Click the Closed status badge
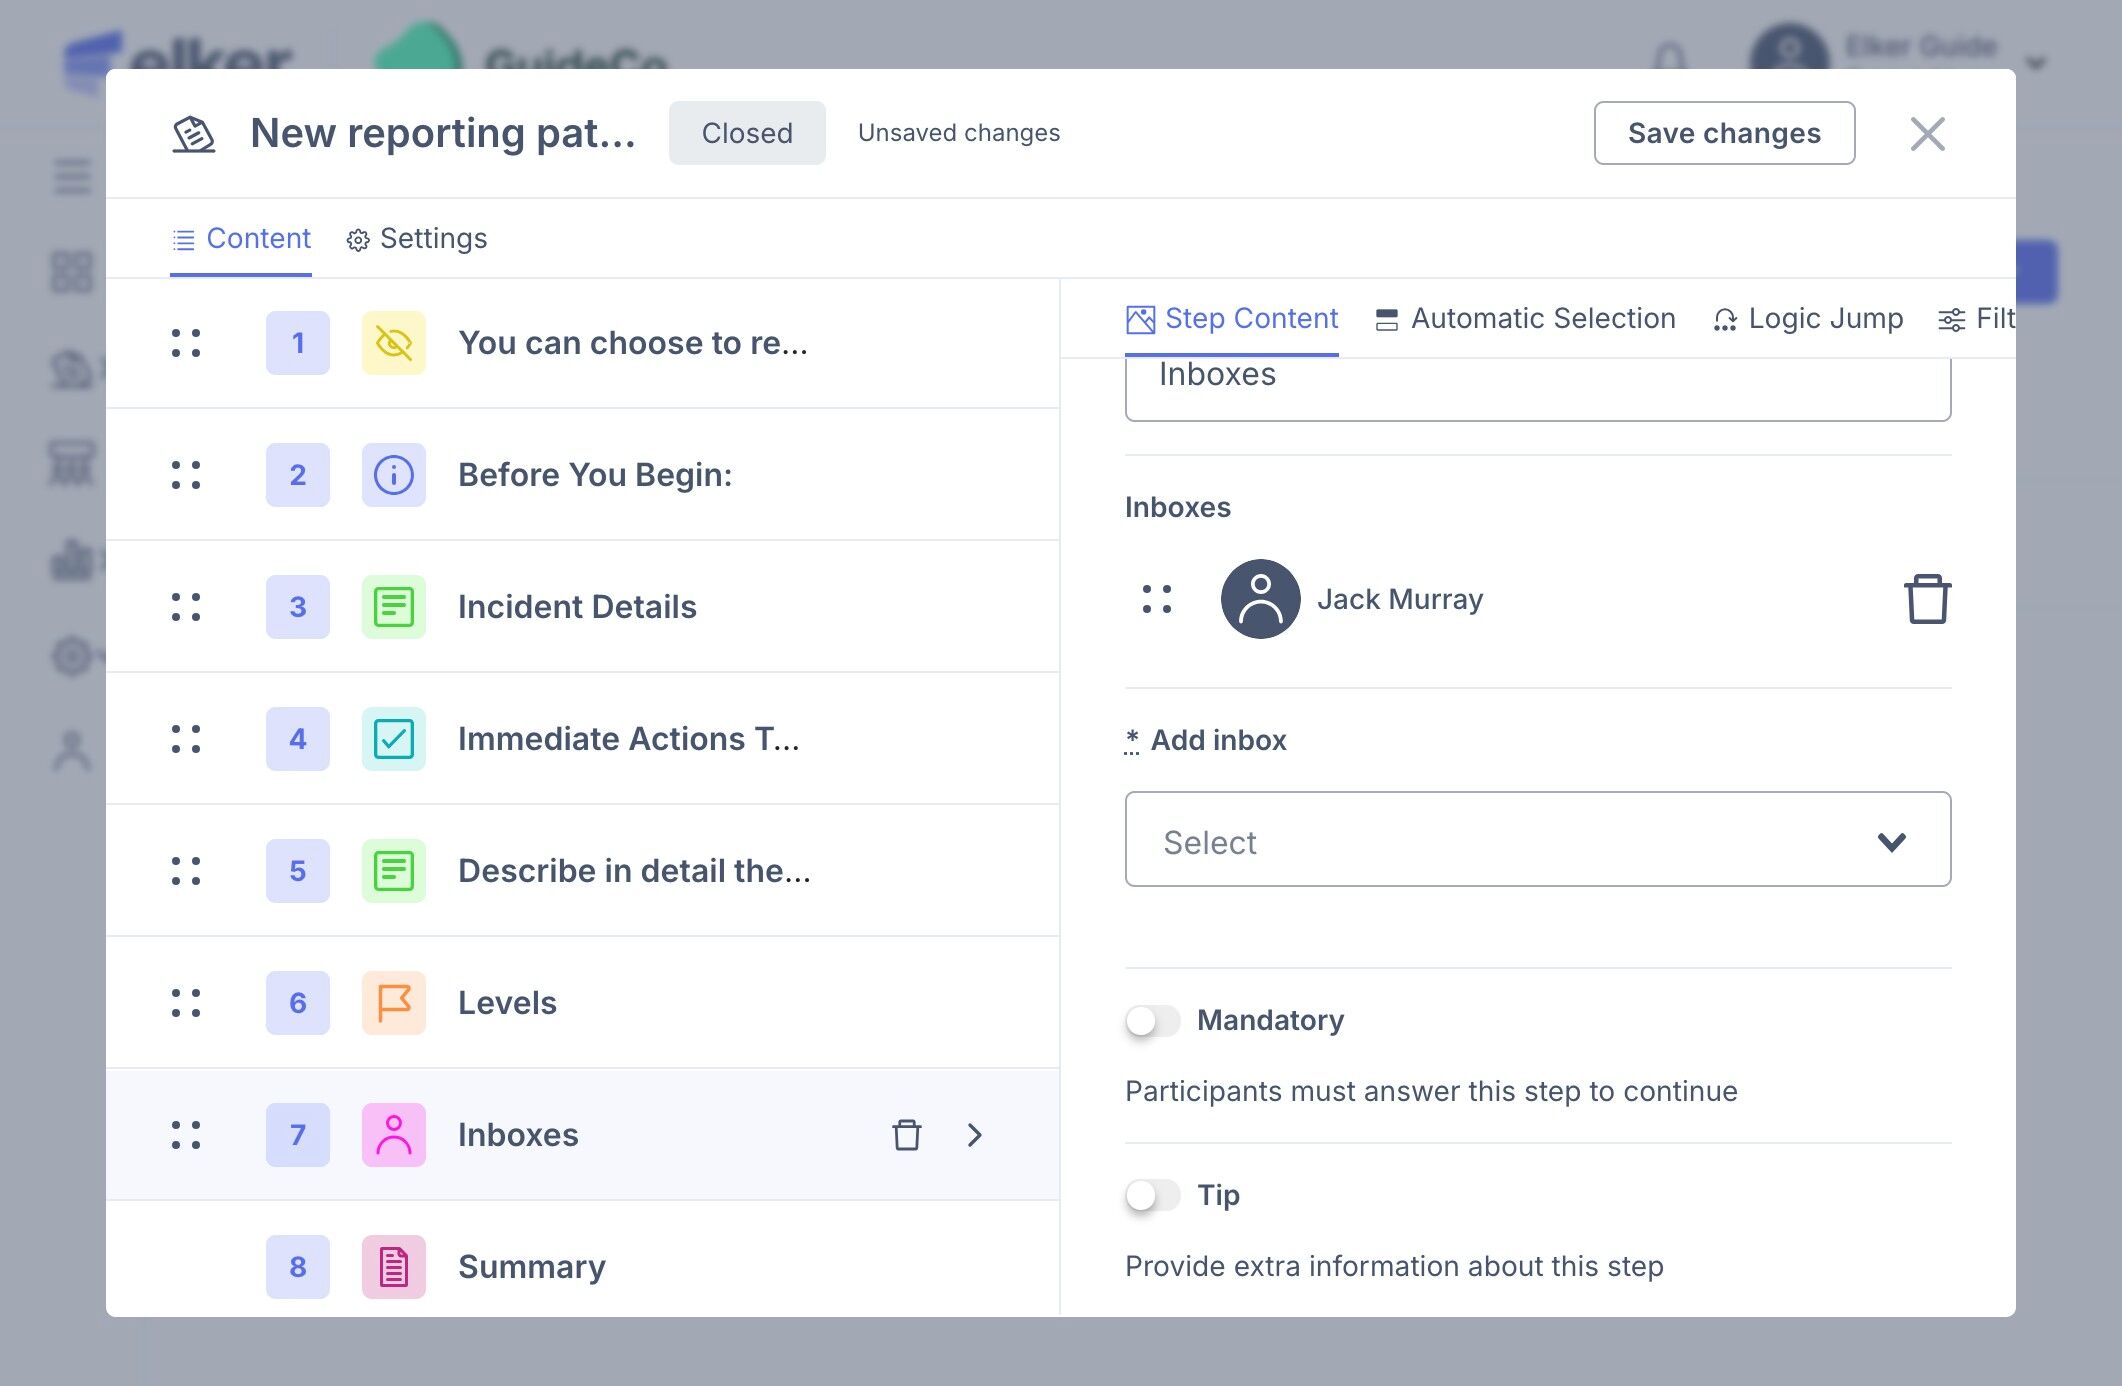Screen dimensions: 2122x1386 [x=746, y=133]
